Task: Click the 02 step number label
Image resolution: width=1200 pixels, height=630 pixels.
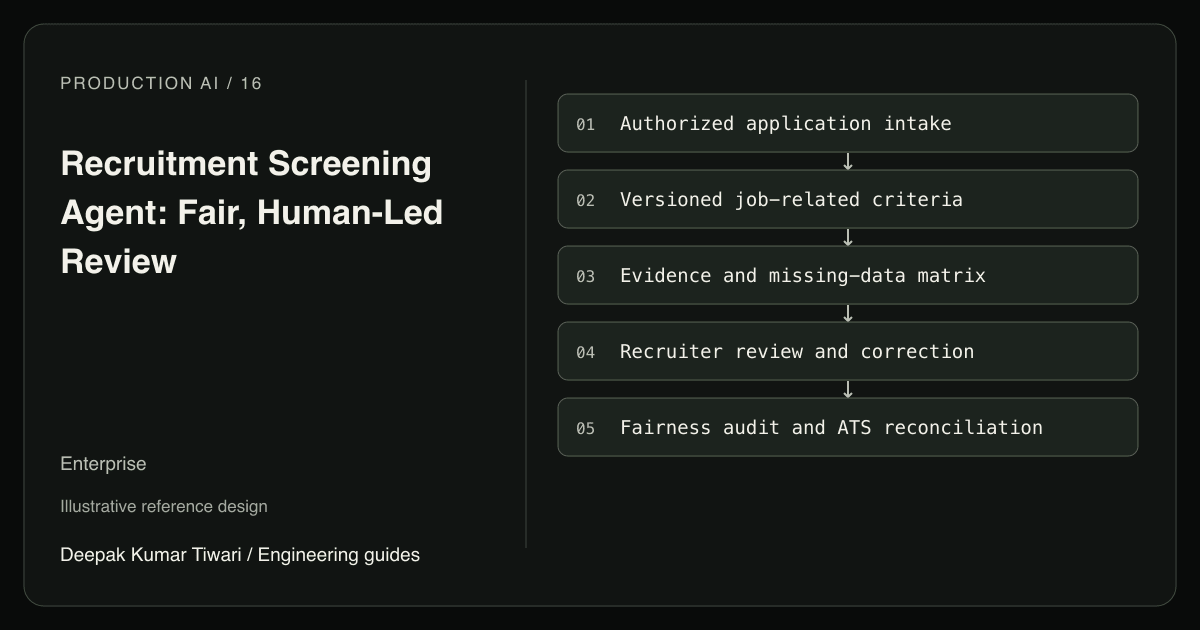Action: pyautogui.click(x=585, y=200)
